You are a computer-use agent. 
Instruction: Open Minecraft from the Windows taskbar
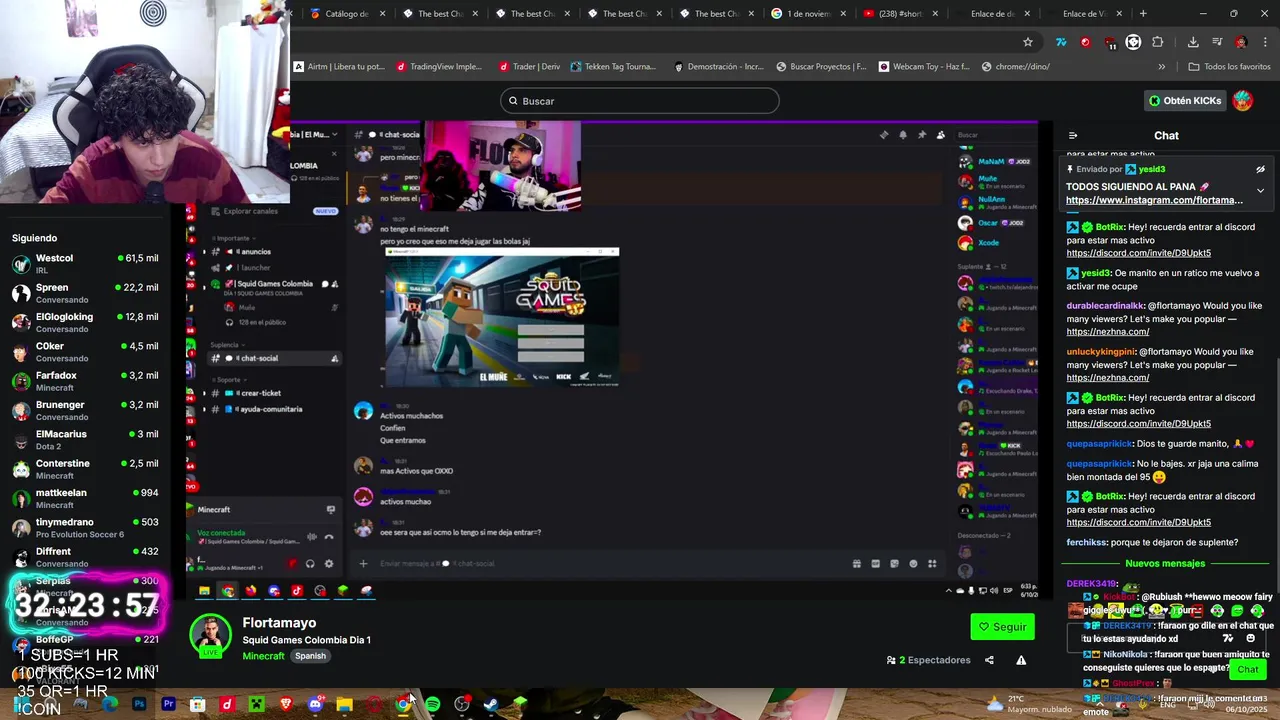256,705
